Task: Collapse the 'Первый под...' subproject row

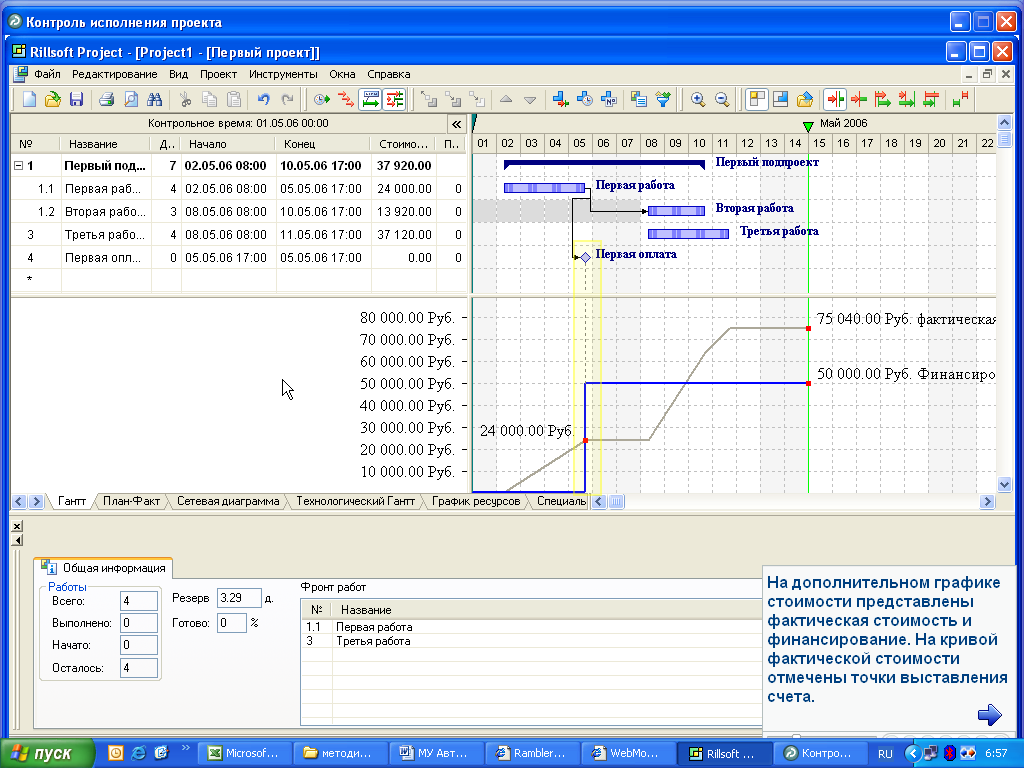Action: pos(18,166)
